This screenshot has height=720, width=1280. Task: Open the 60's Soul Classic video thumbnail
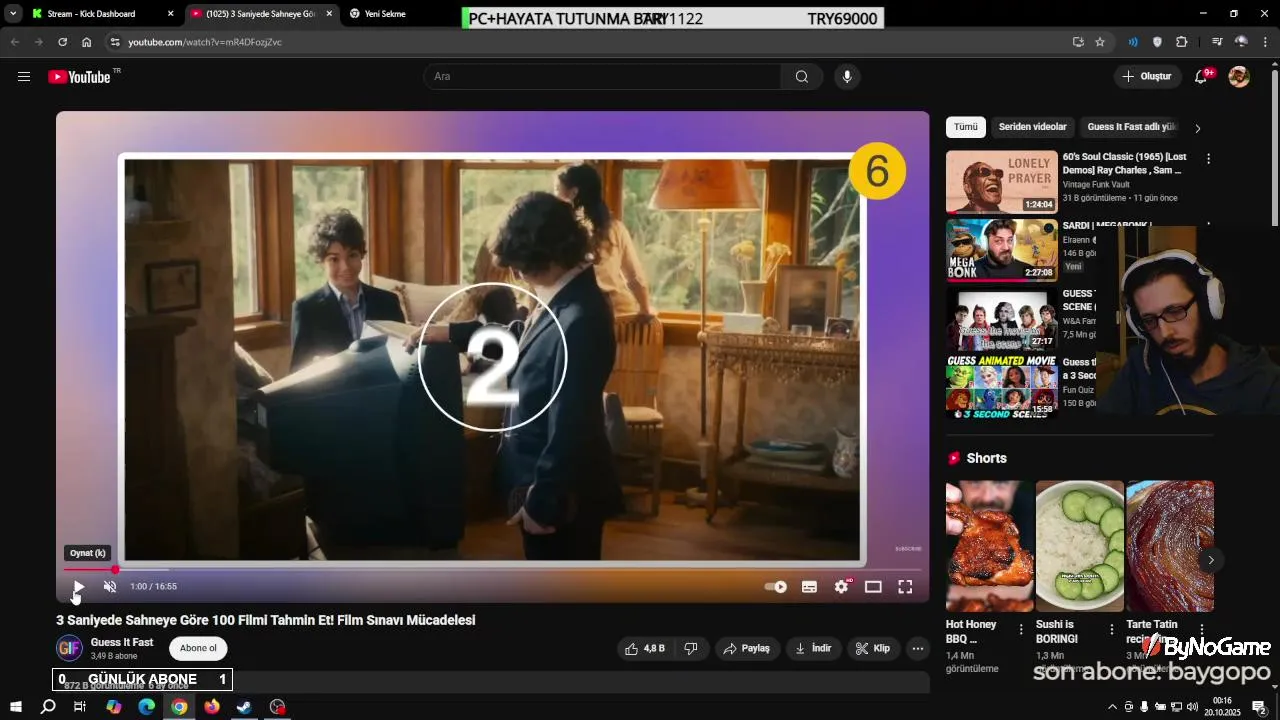click(1002, 182)
